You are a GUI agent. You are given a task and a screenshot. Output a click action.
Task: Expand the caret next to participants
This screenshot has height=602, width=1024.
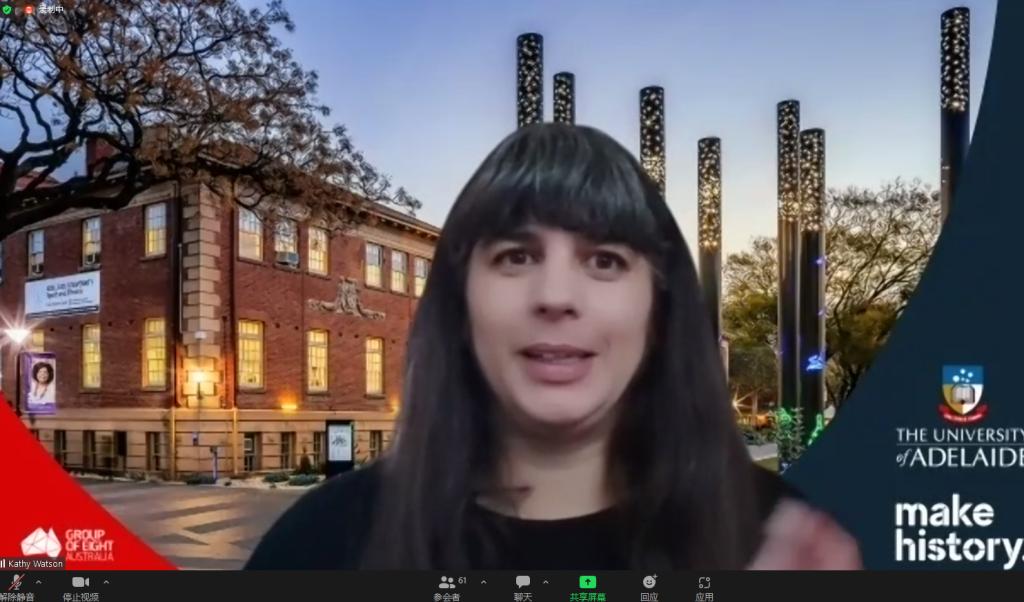point(484,581)
